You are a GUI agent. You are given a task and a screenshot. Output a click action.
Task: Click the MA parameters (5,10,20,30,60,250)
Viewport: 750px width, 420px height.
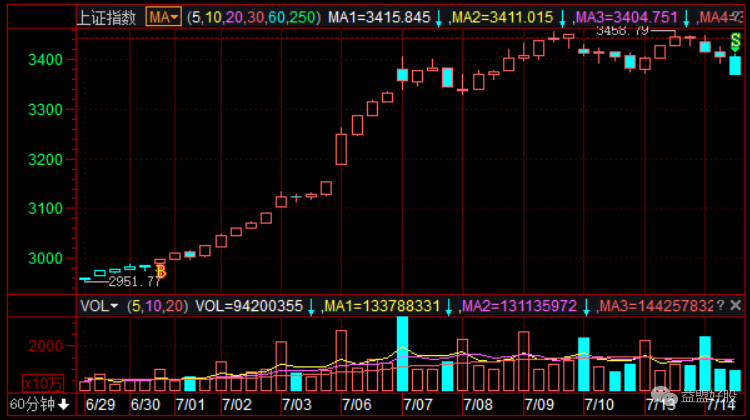254,17
